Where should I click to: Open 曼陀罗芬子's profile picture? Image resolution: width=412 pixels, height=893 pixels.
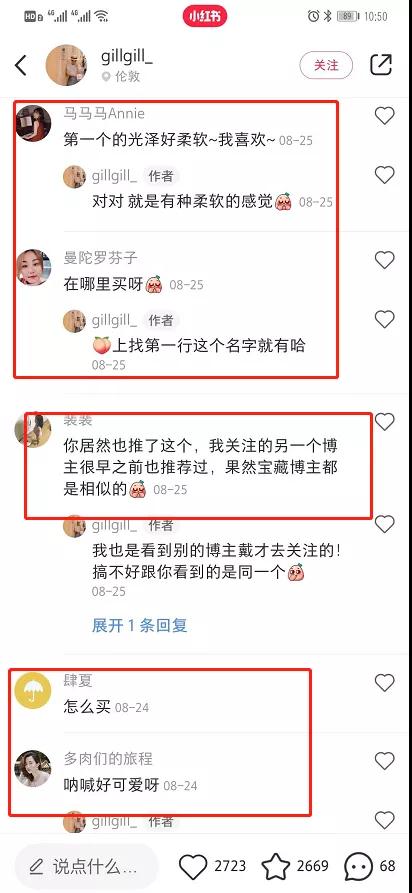pyautogui.click(x=33, y=267)
